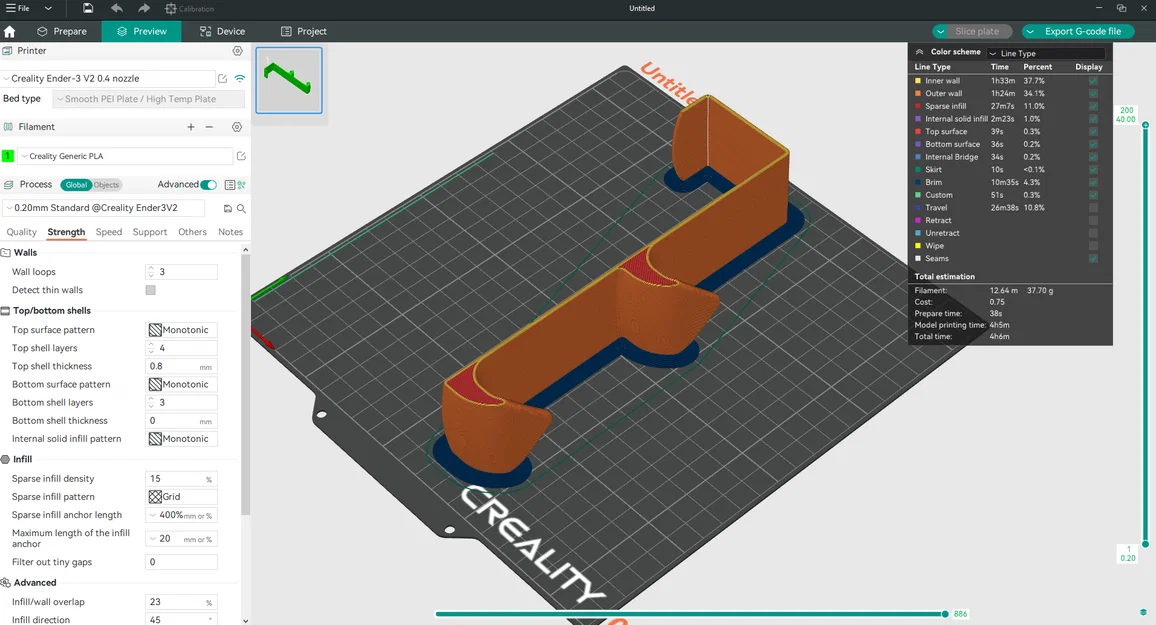
Task: Edit the Creality Generic PLA preset
Action: click(241, 156)
